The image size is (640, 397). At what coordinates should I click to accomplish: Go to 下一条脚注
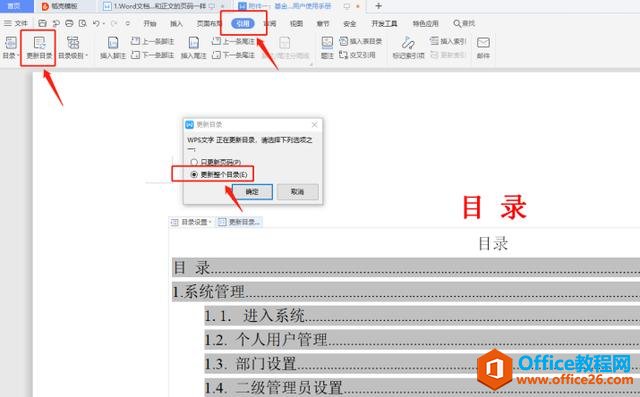pyautogui.click(x=152, y=55)
